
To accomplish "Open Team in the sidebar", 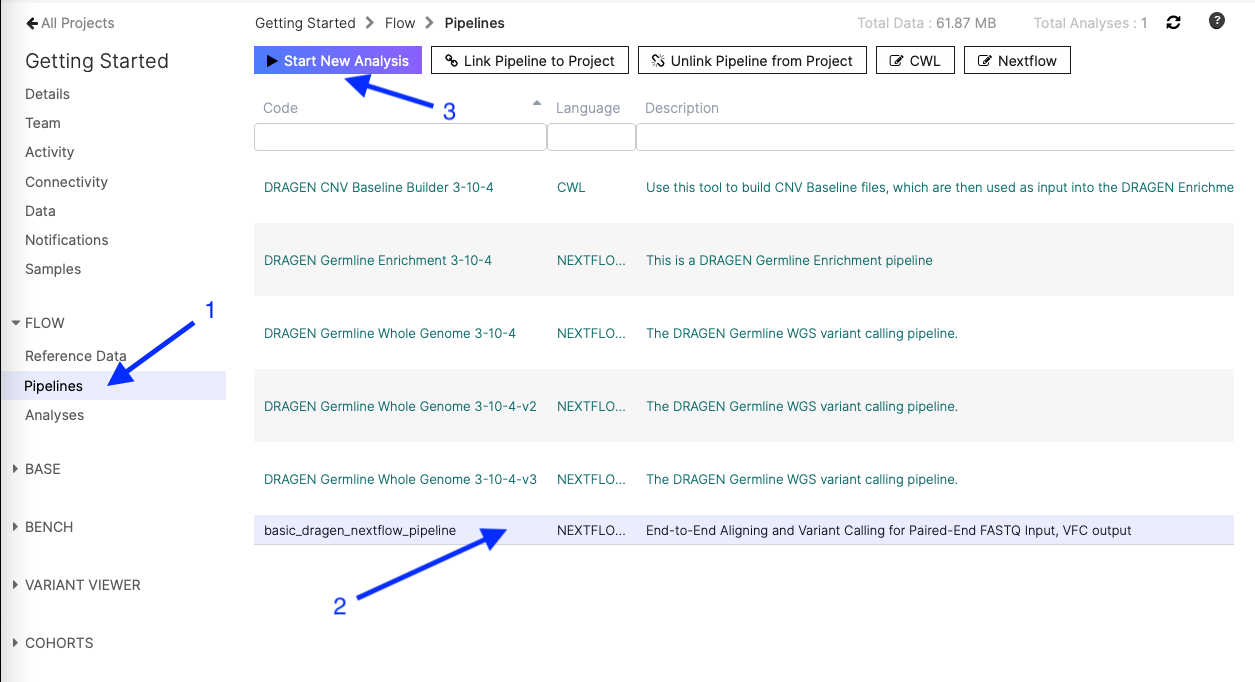I will tap(43, 123).
